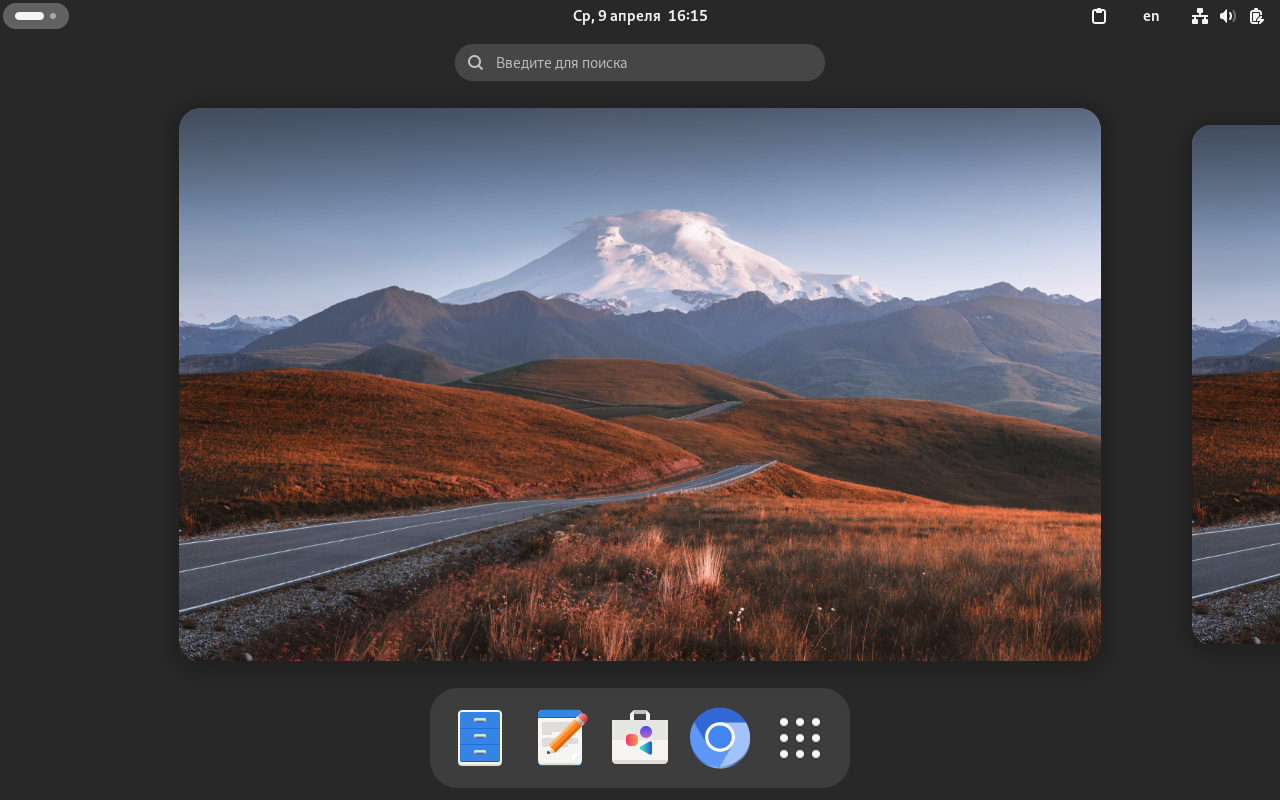Click the volume speaker icon in top bar
Image resolution: width=1280 pixels, height=800 pixels.
pyautogui.click(x=1228, y=16)
